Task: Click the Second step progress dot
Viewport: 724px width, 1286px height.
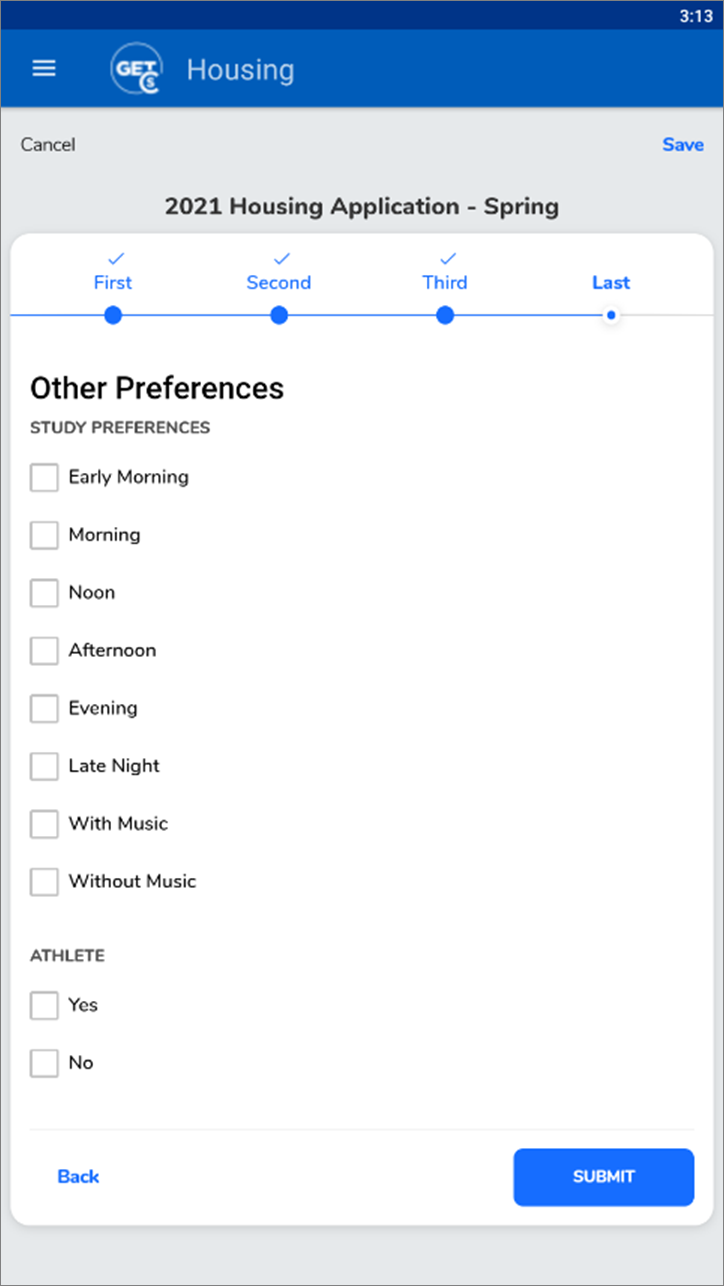Action: [x=279, y=316]
